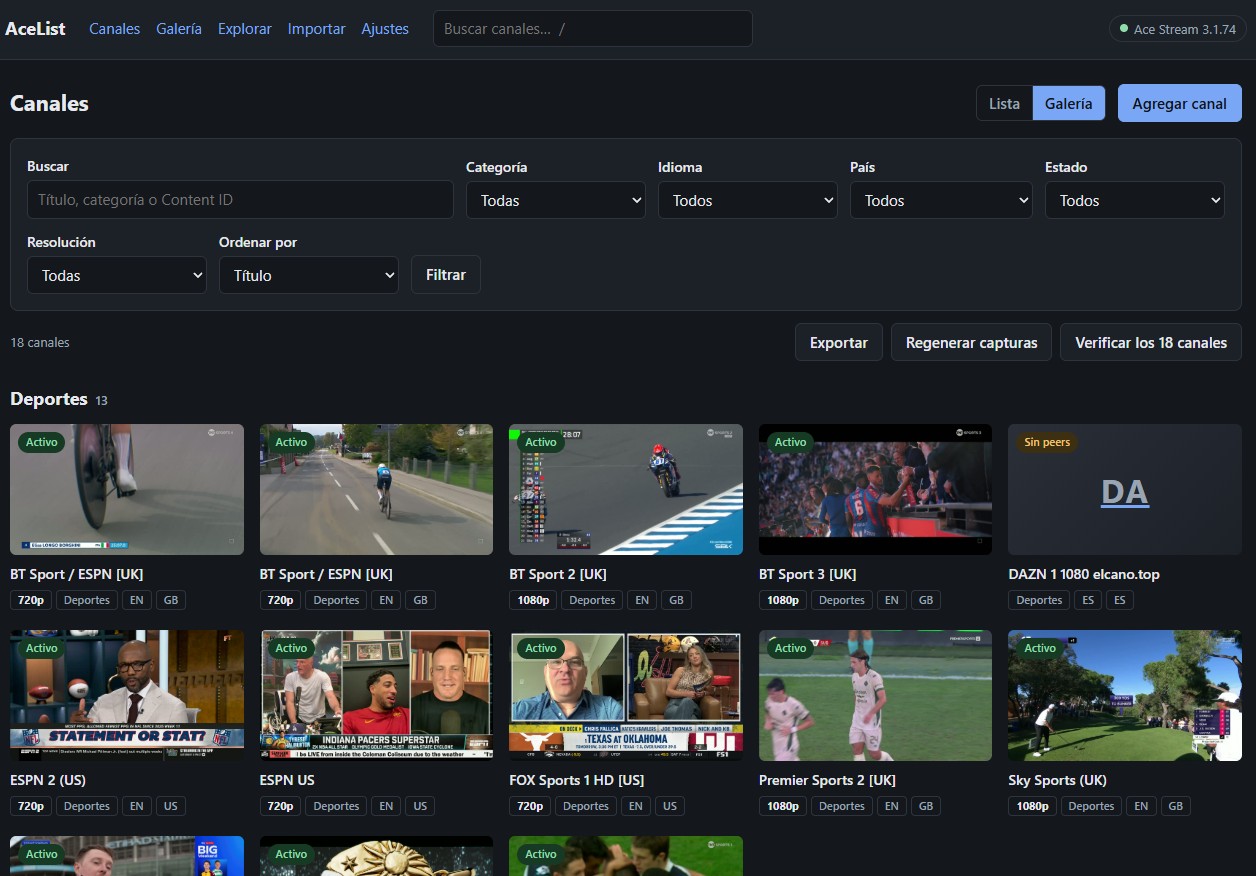Open Importar page
Screen dimensions: 1256x876
coord(317,29)
